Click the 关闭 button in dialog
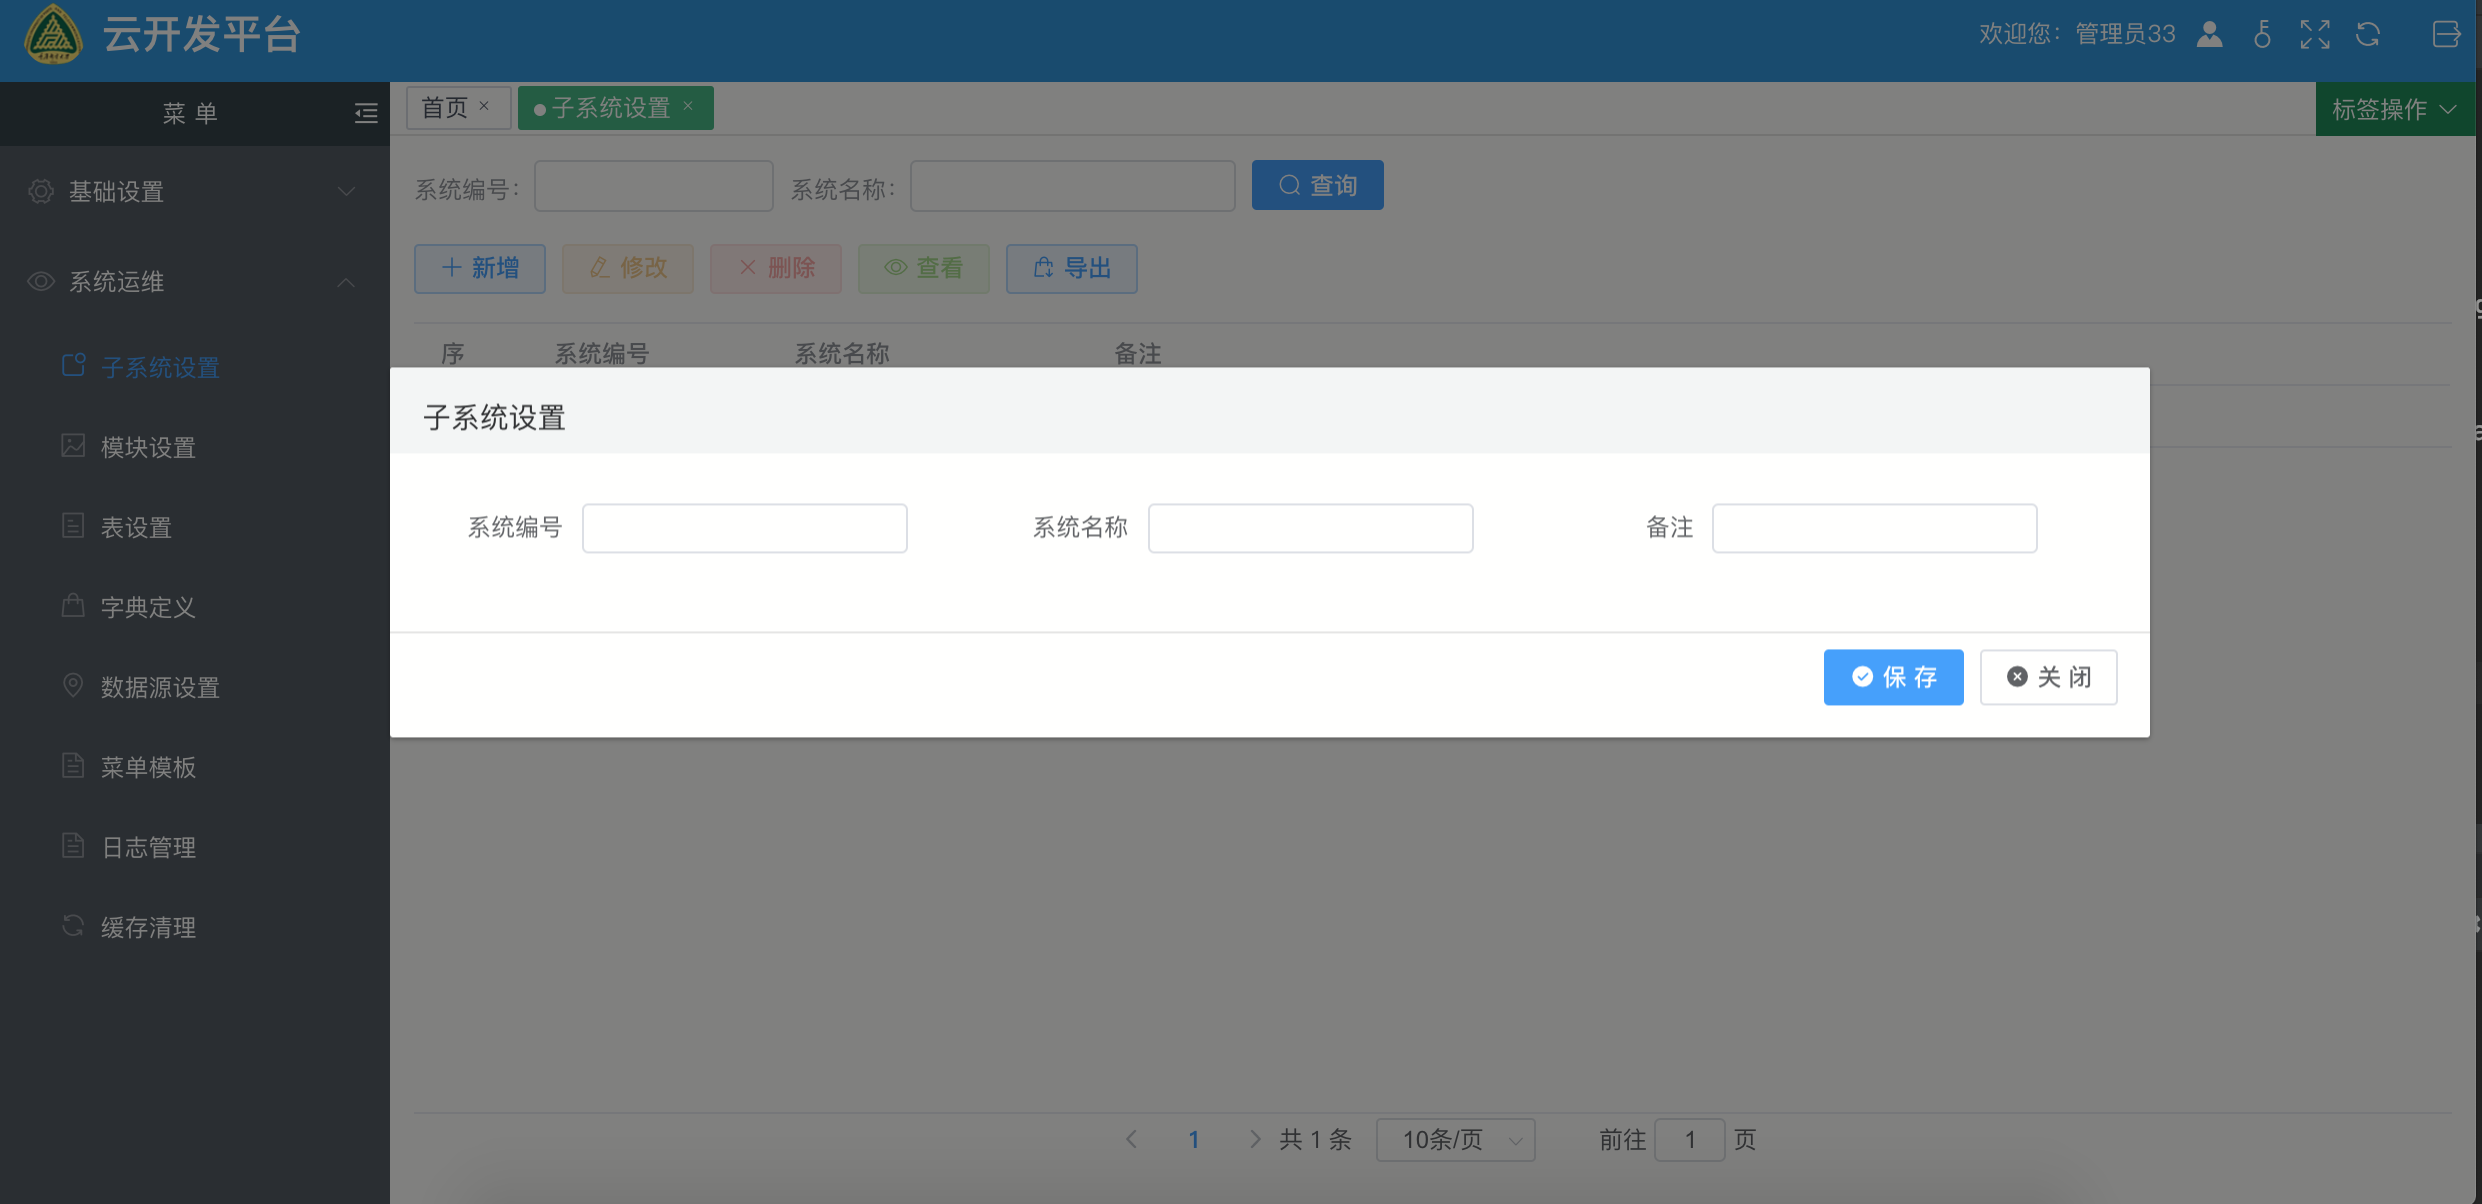This screenshot has height=1204, width=2482. [2048, 677]
